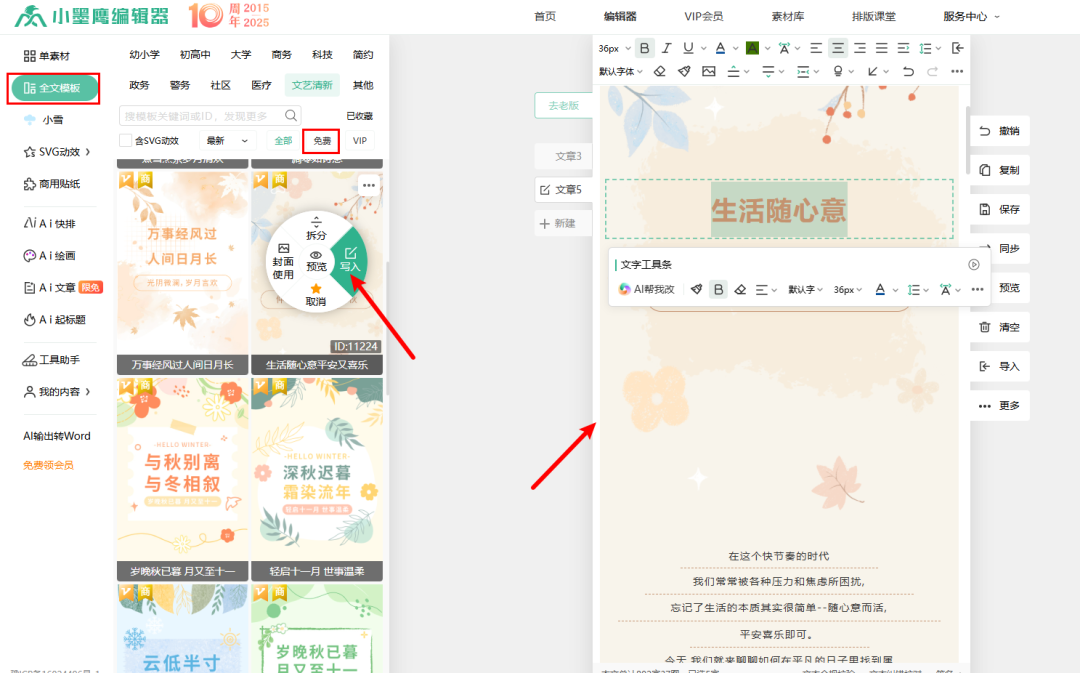This screenshot has width=1080, height=673.
Task: Toggle bold in the floating 文字工具条
Action: click(718, 289)
